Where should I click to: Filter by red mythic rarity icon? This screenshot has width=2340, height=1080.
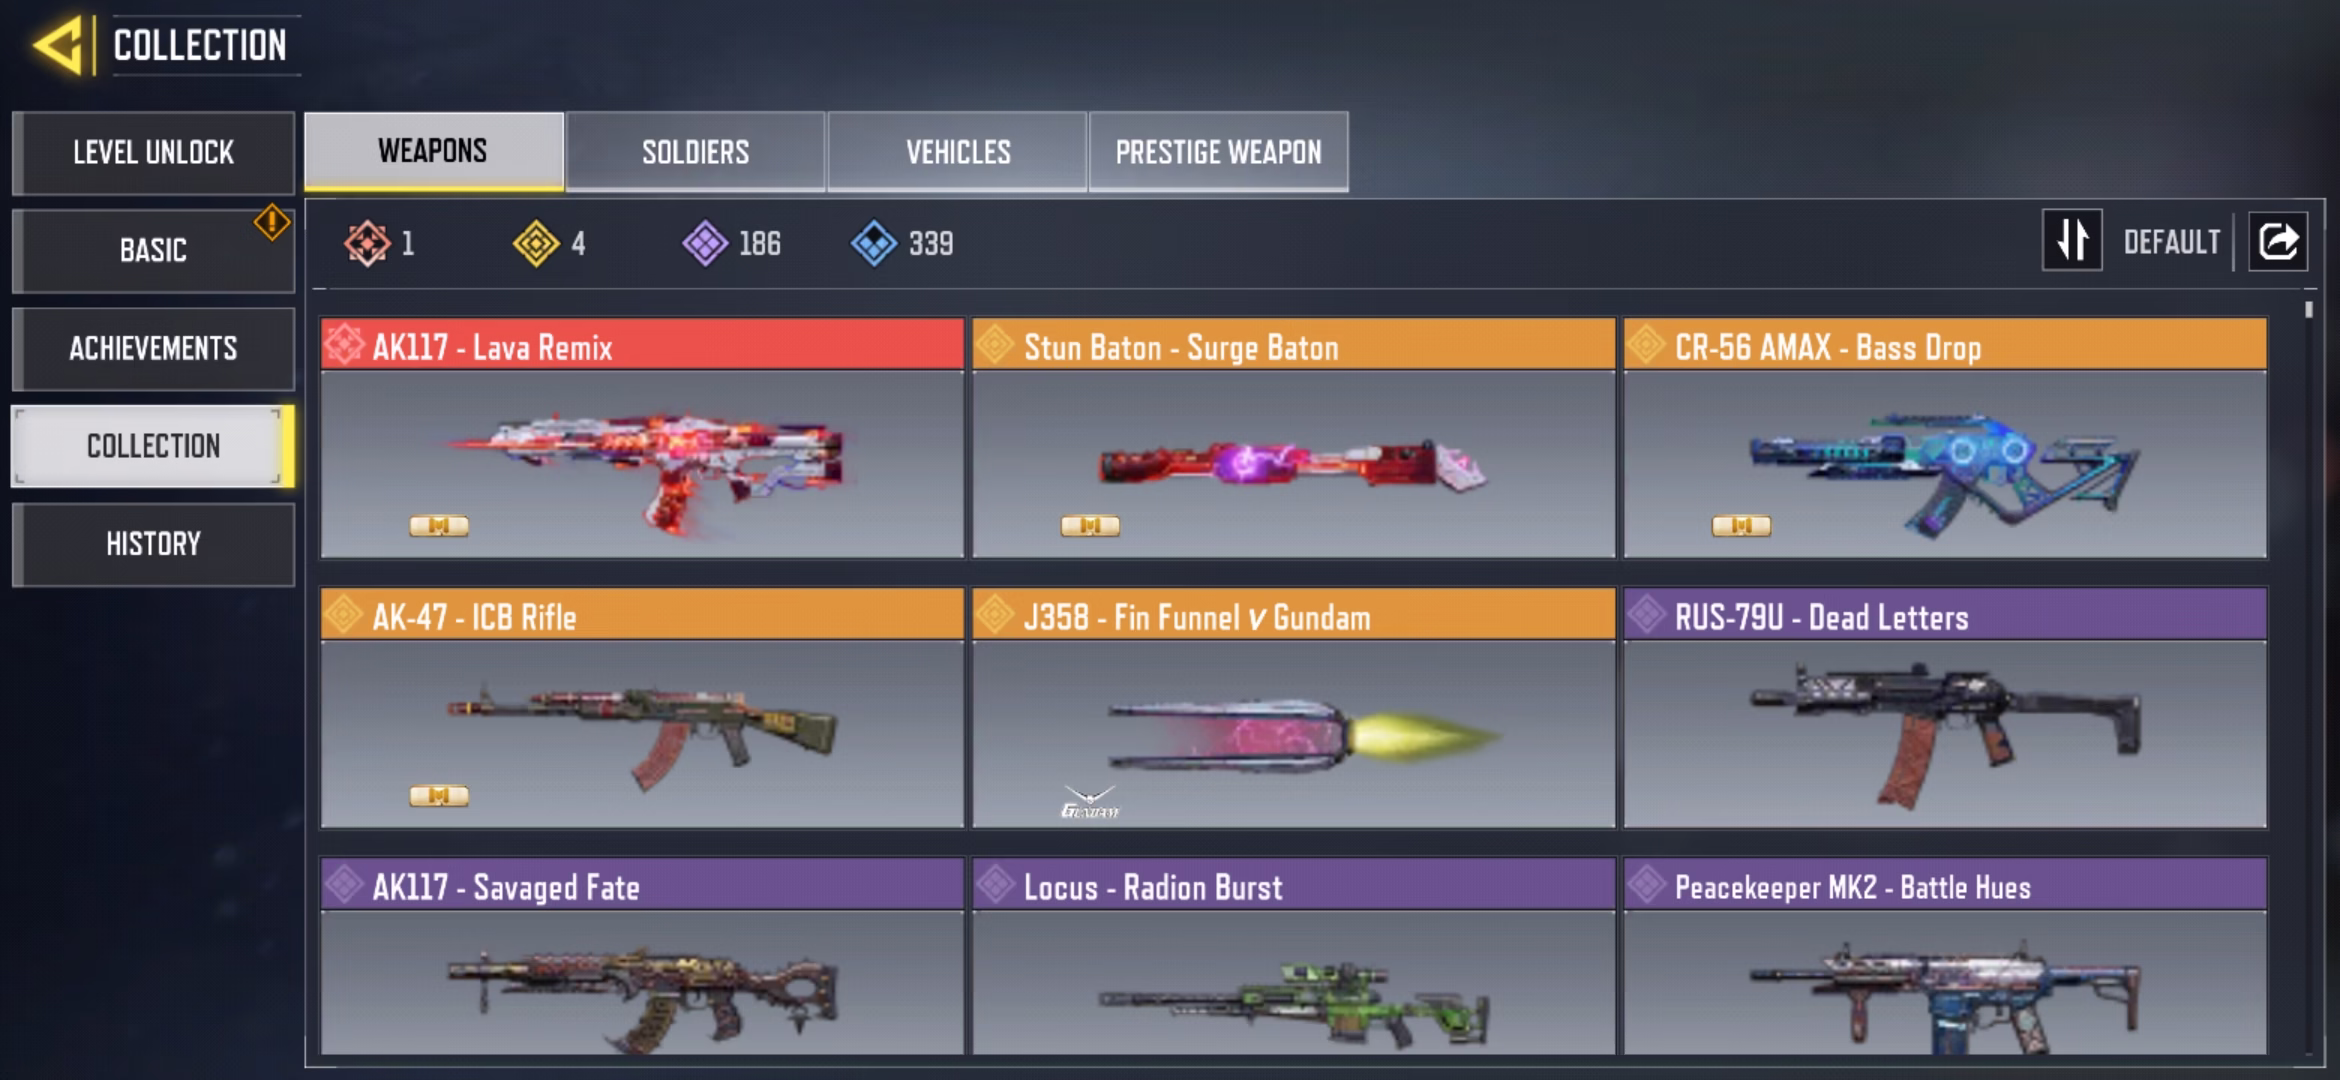point(367,243)
